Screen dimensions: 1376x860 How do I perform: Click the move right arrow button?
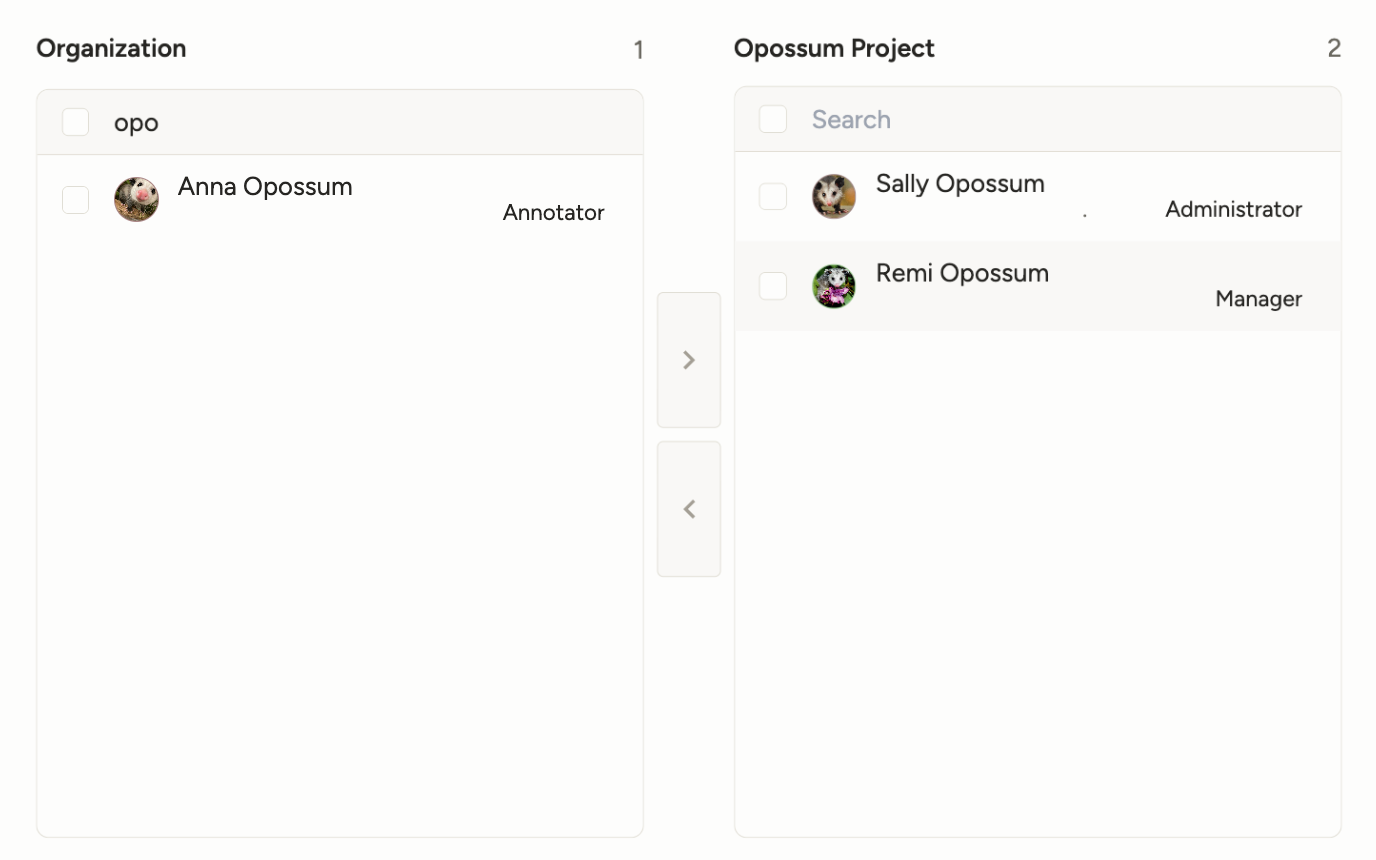[x=688, y=360]
